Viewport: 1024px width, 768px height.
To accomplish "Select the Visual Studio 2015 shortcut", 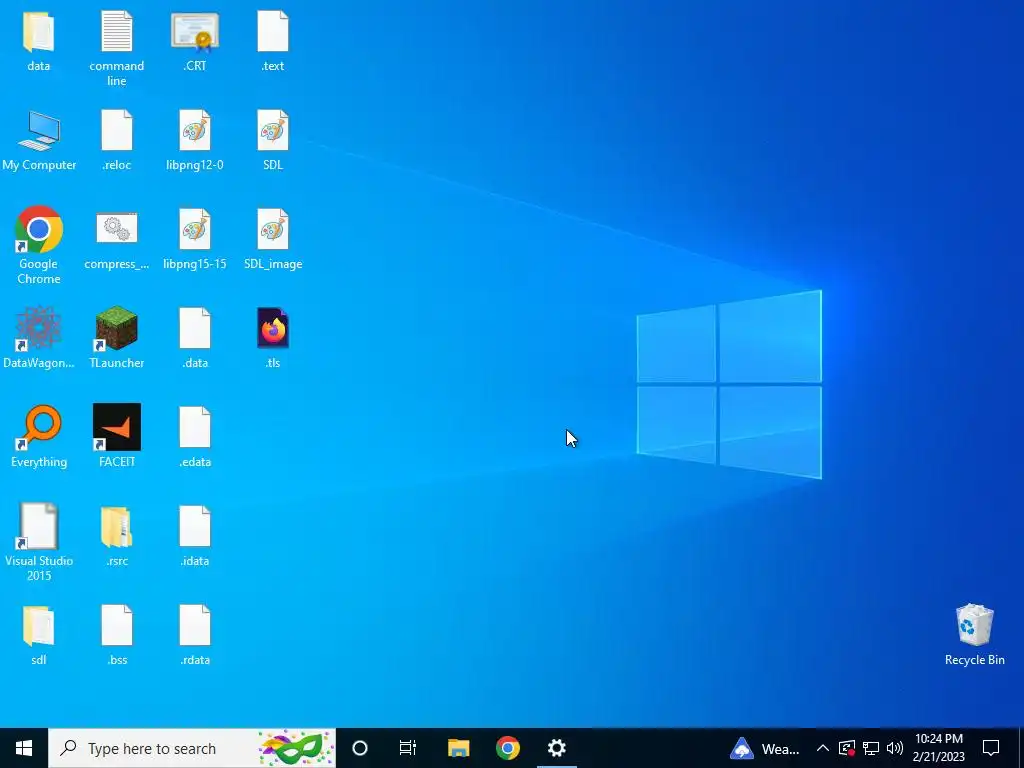I will tap(39, 526).
